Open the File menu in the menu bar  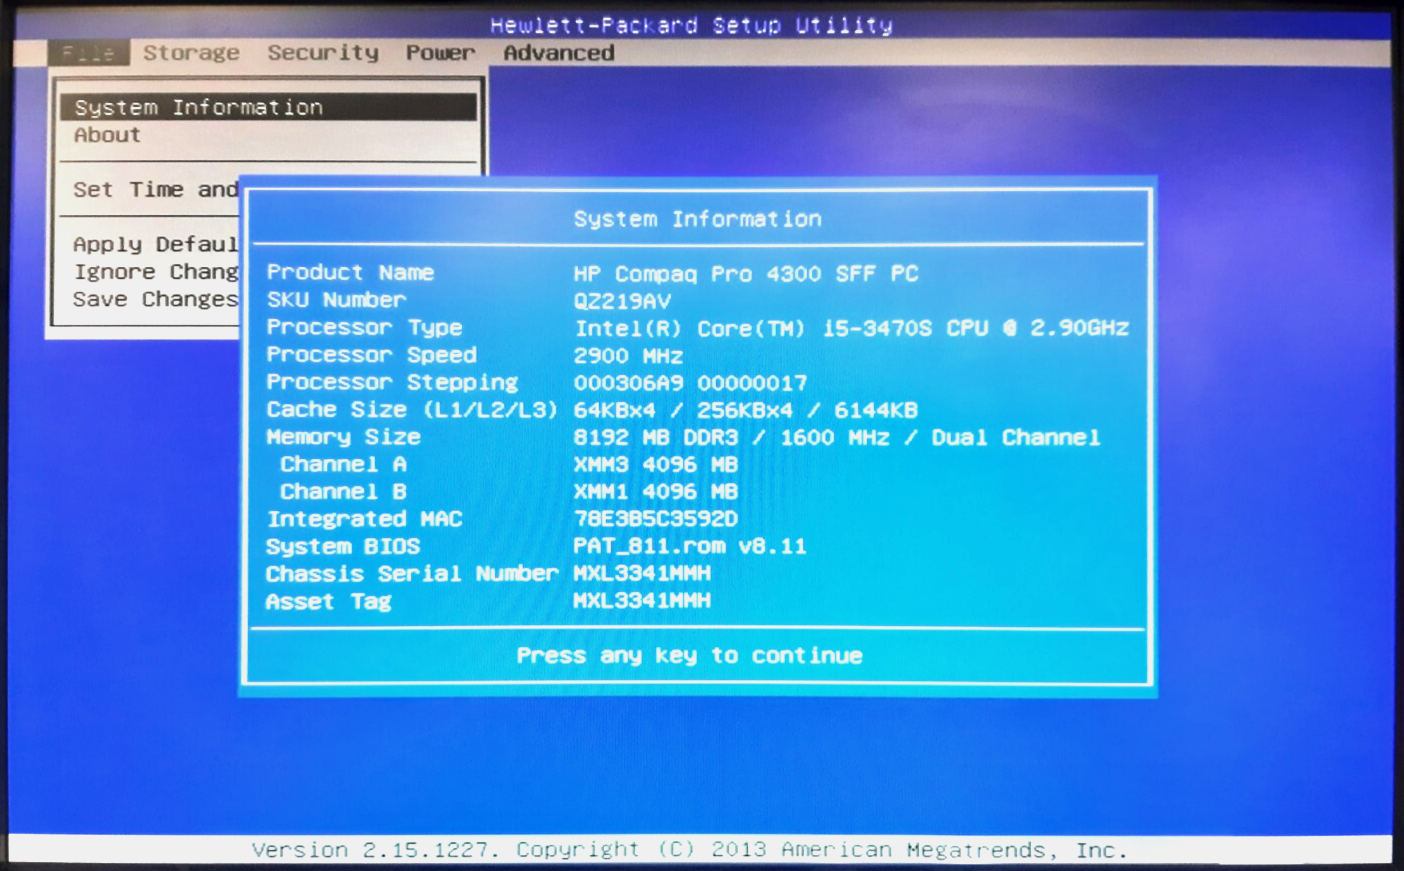tap(89, 53)
